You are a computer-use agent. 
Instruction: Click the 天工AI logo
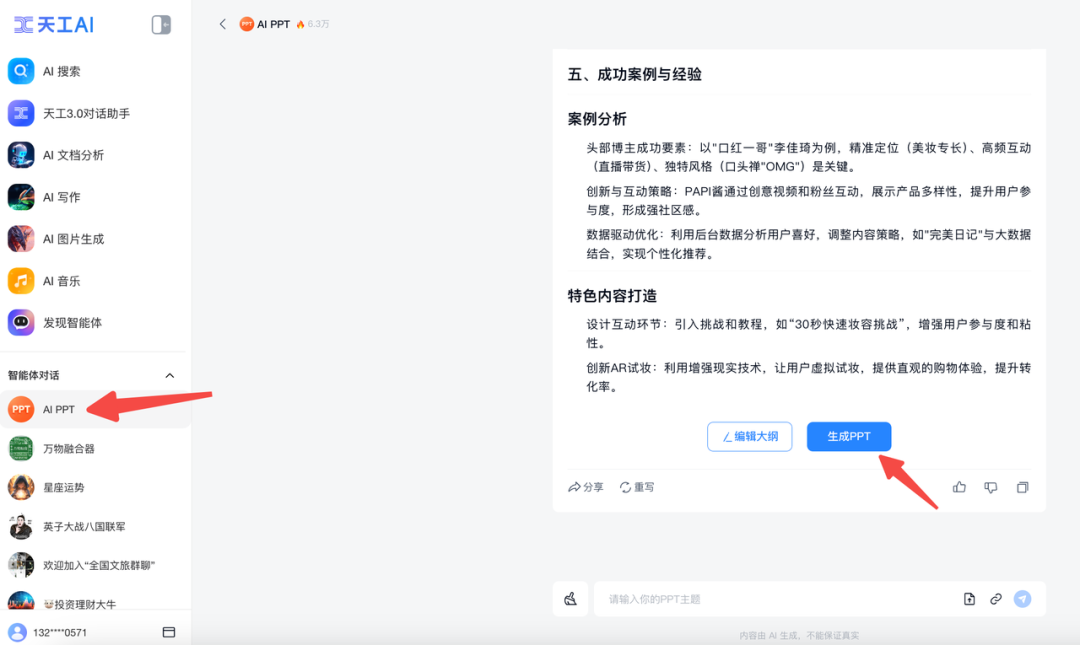54,25
